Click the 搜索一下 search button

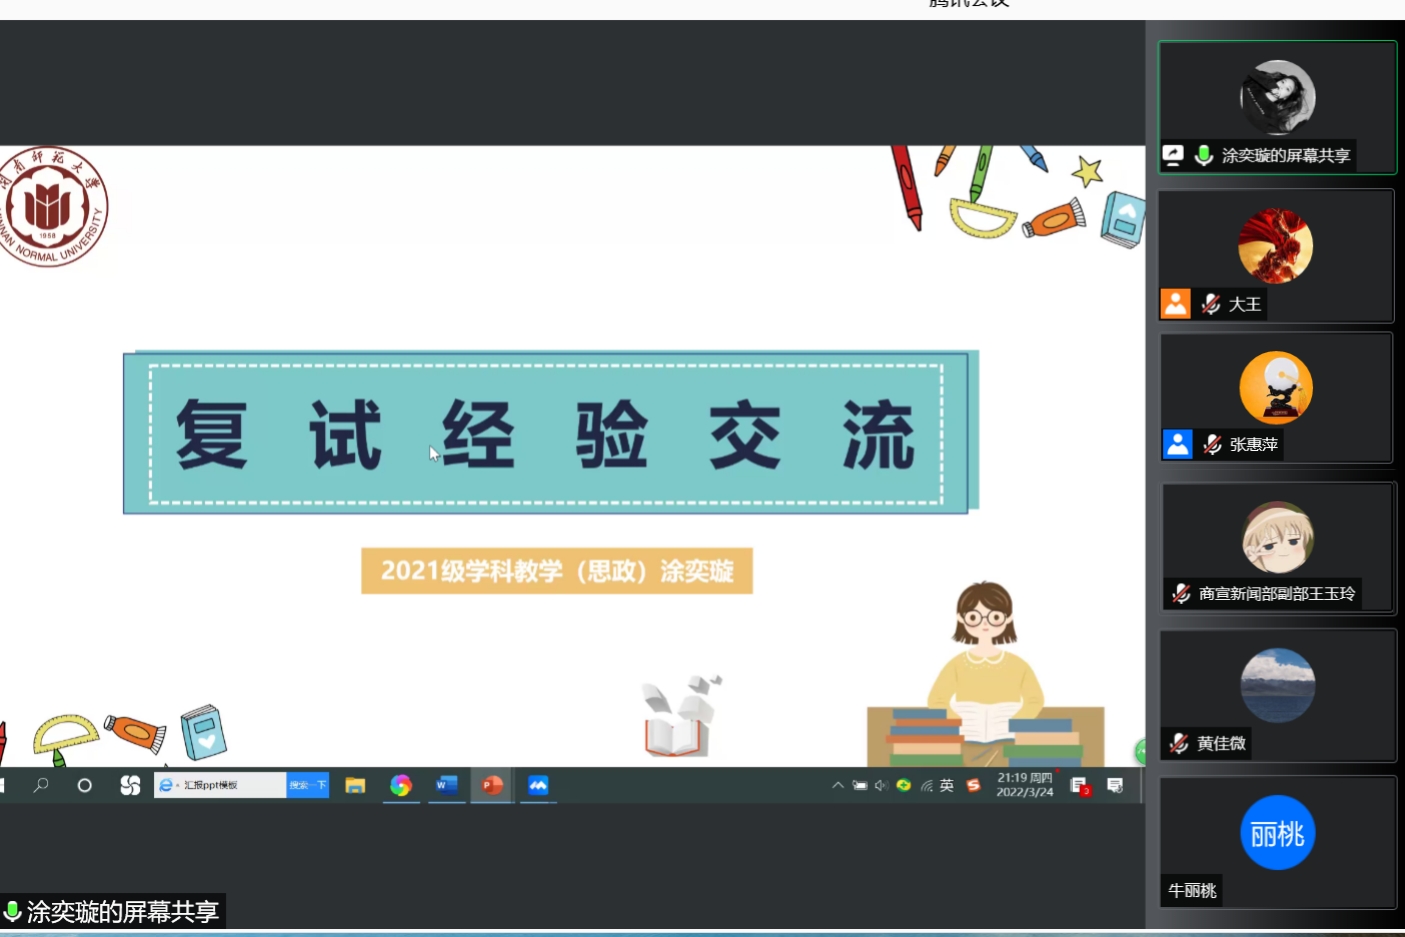307,786
